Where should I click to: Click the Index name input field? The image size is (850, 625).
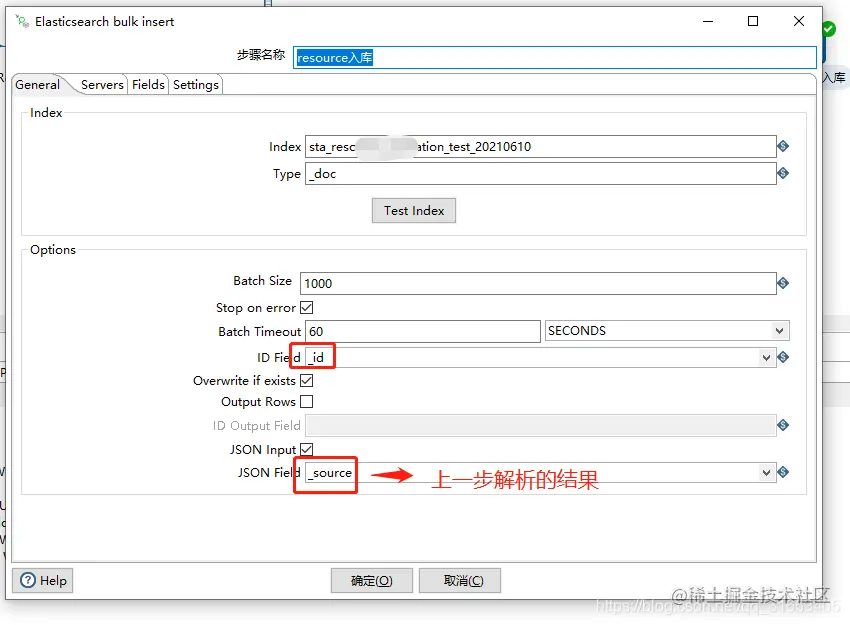(540, 146)
